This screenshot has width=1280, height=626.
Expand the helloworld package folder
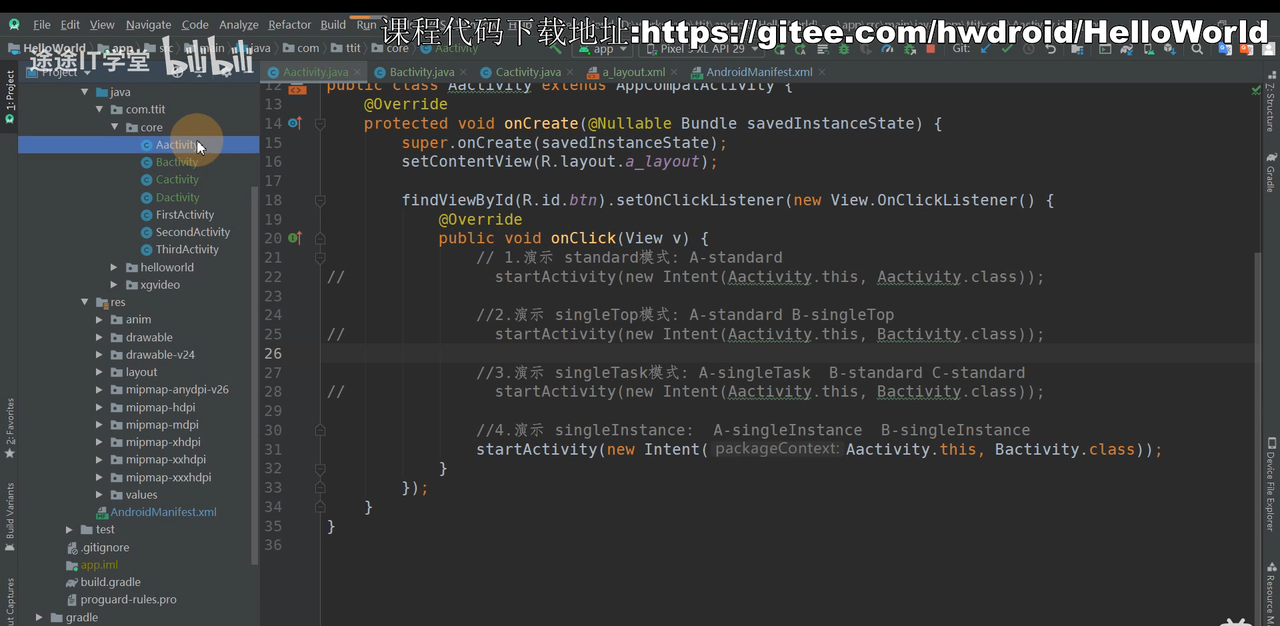(116, 267)
